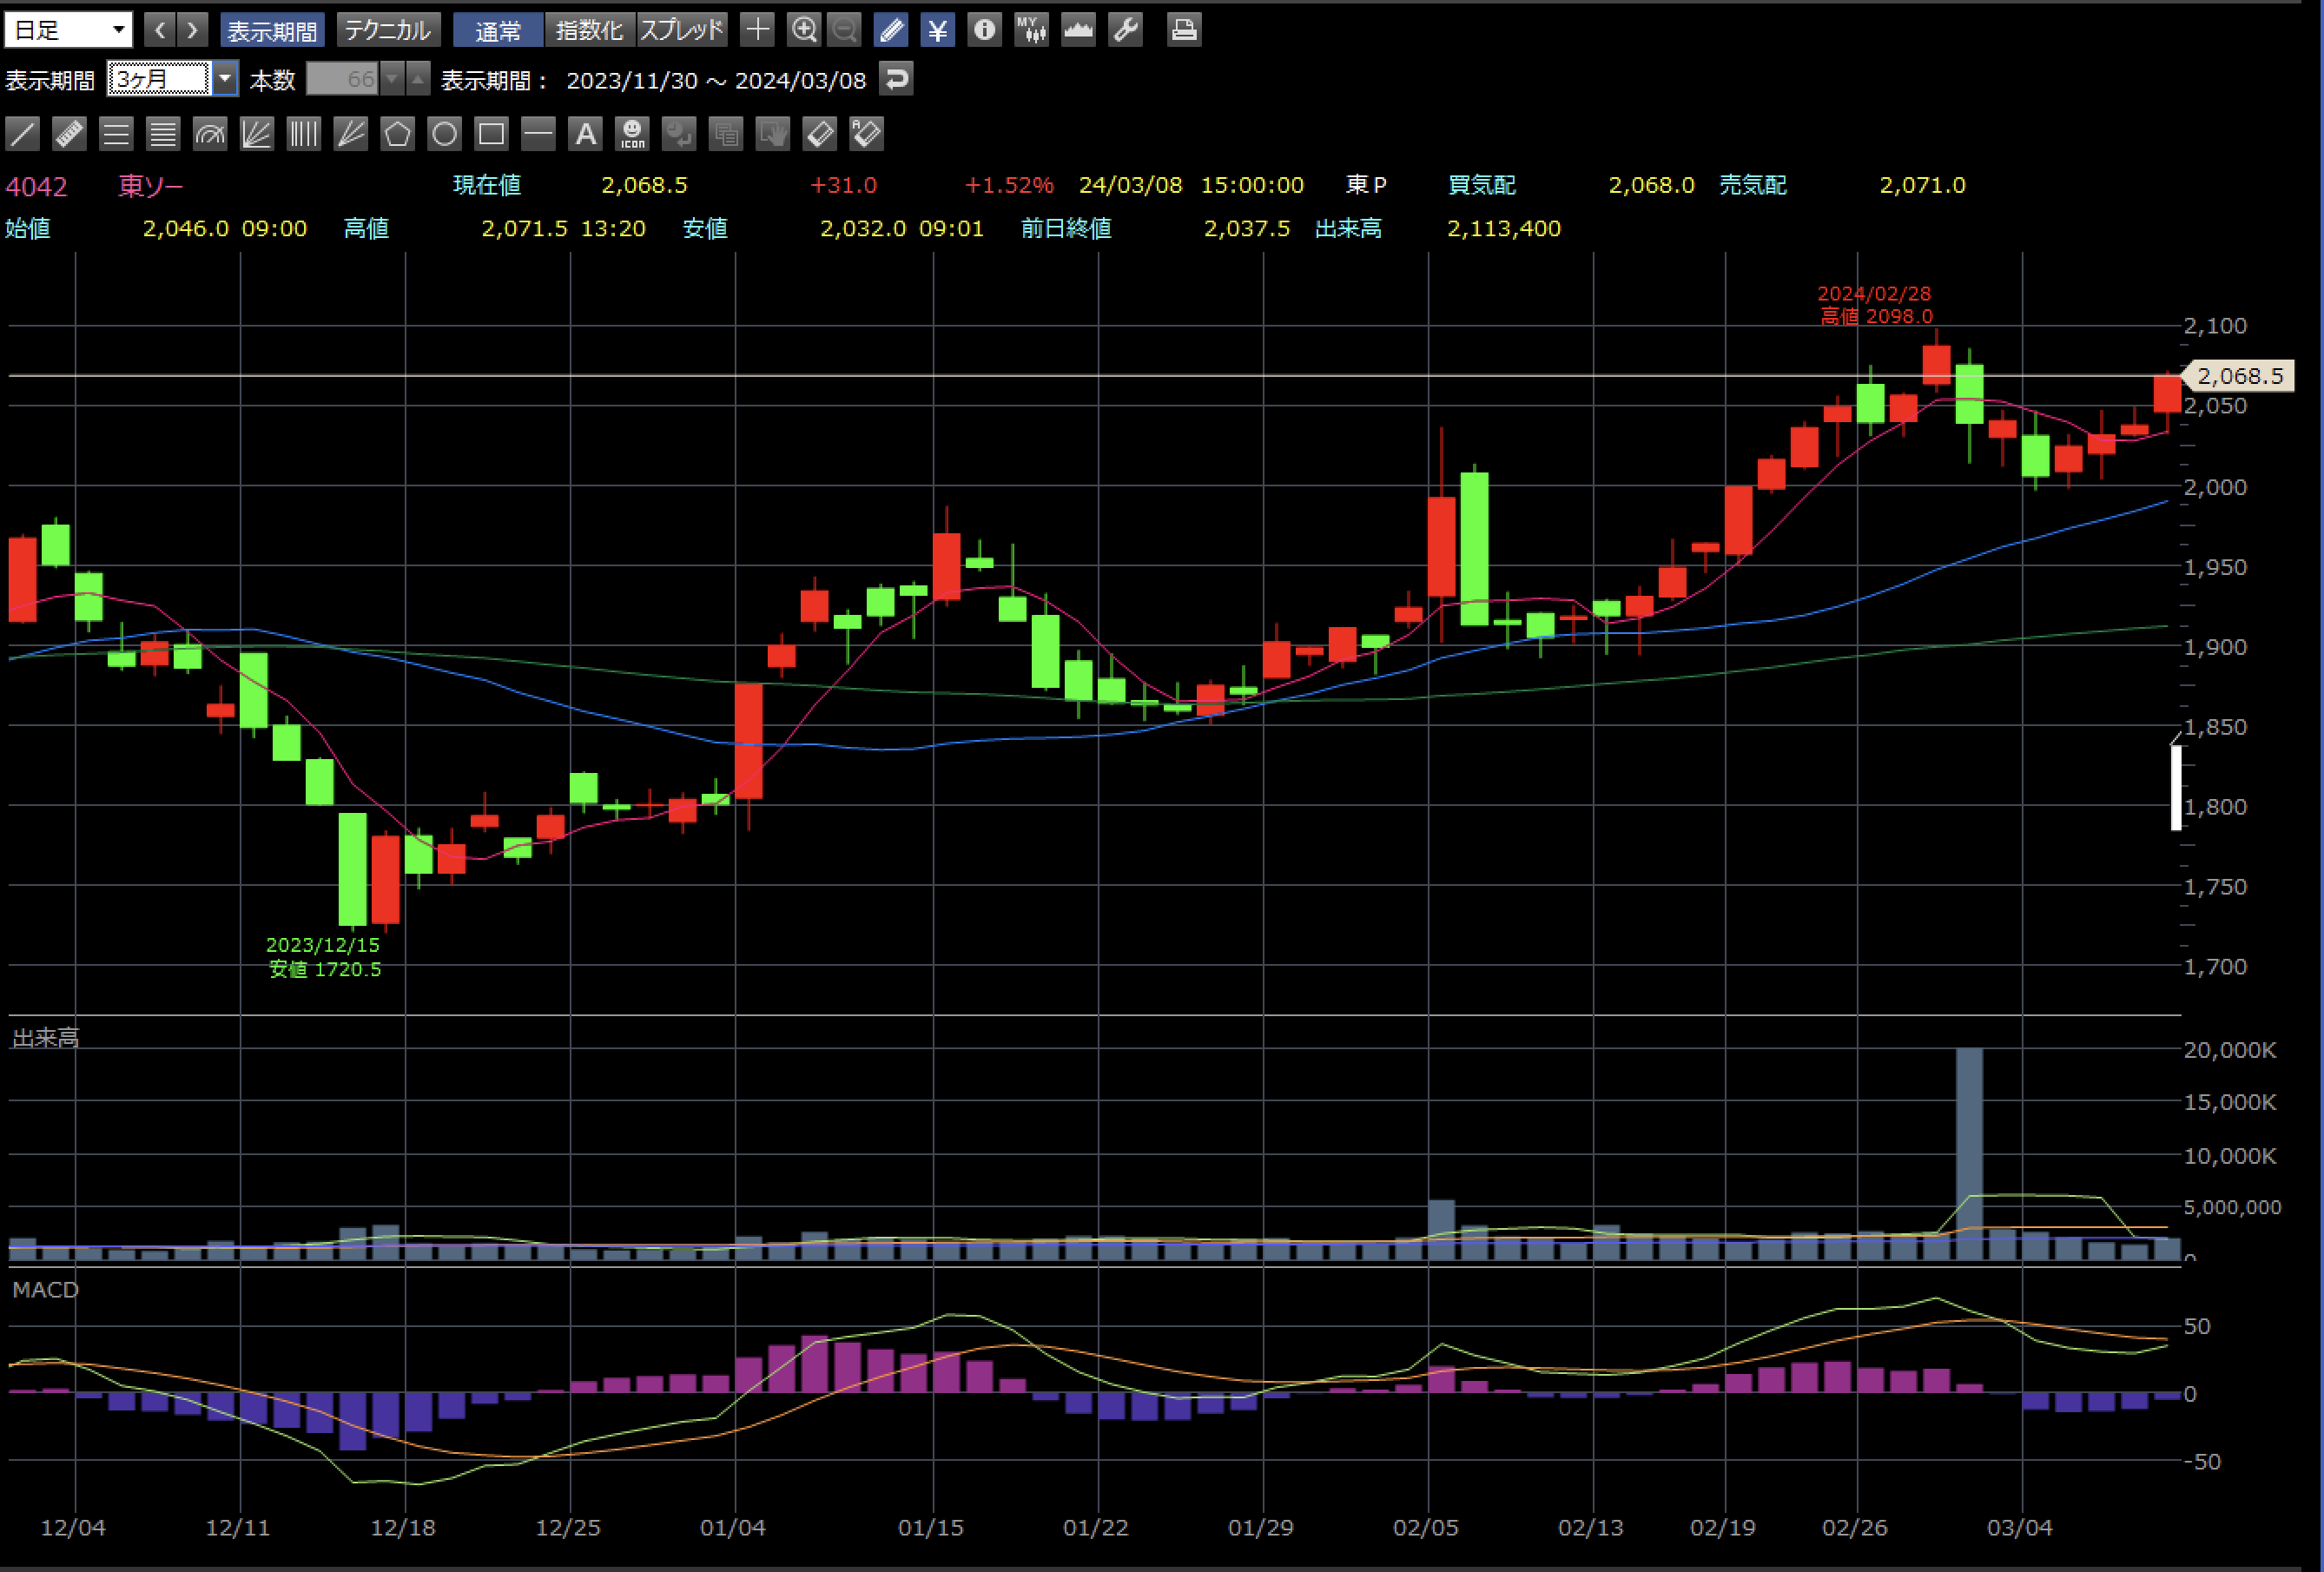
Task: Click the 本数 decrease arrow
Action: pos(393,78)
